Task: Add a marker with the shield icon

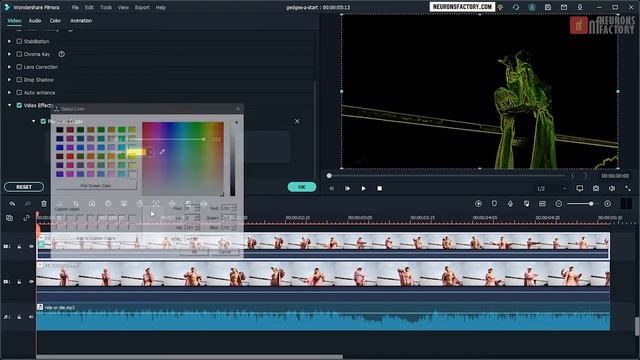Action: click(494, 204)
